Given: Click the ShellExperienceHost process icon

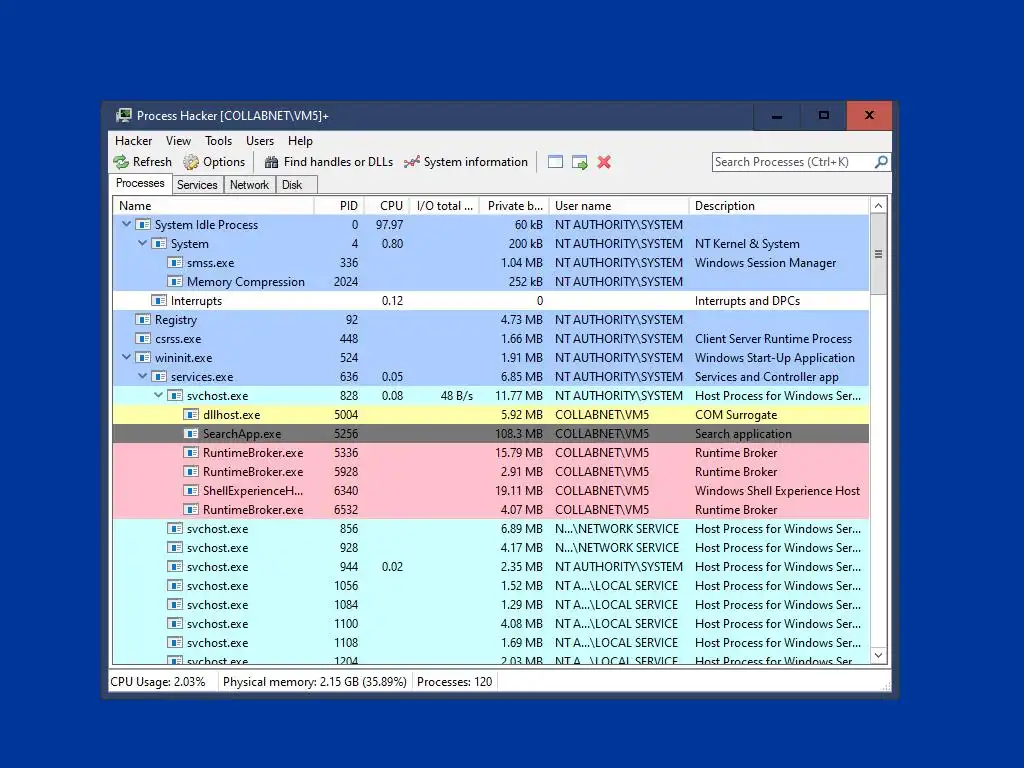Looking at the screenshot, I should click(x=191, y=490).
